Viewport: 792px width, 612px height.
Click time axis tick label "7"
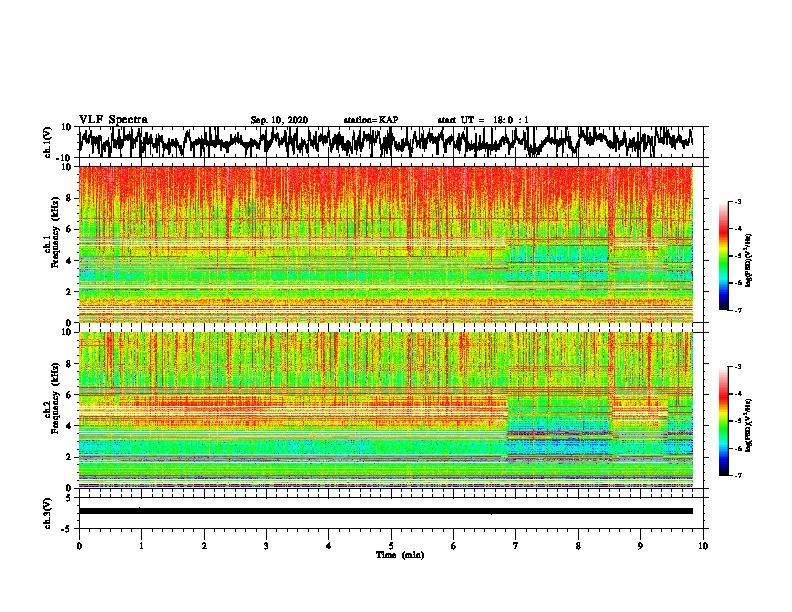click(x=516, y=546)
